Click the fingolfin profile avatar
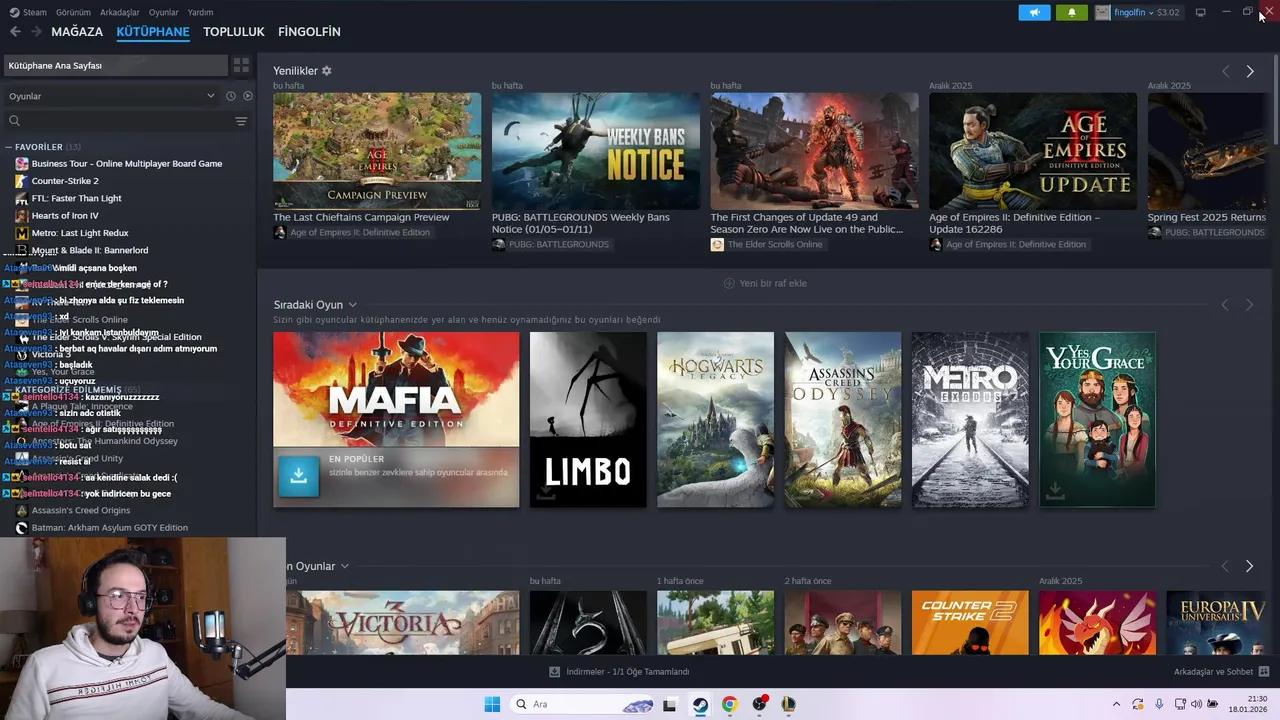This screenshot has width=1280, height=720. [x=1102, y=12]
